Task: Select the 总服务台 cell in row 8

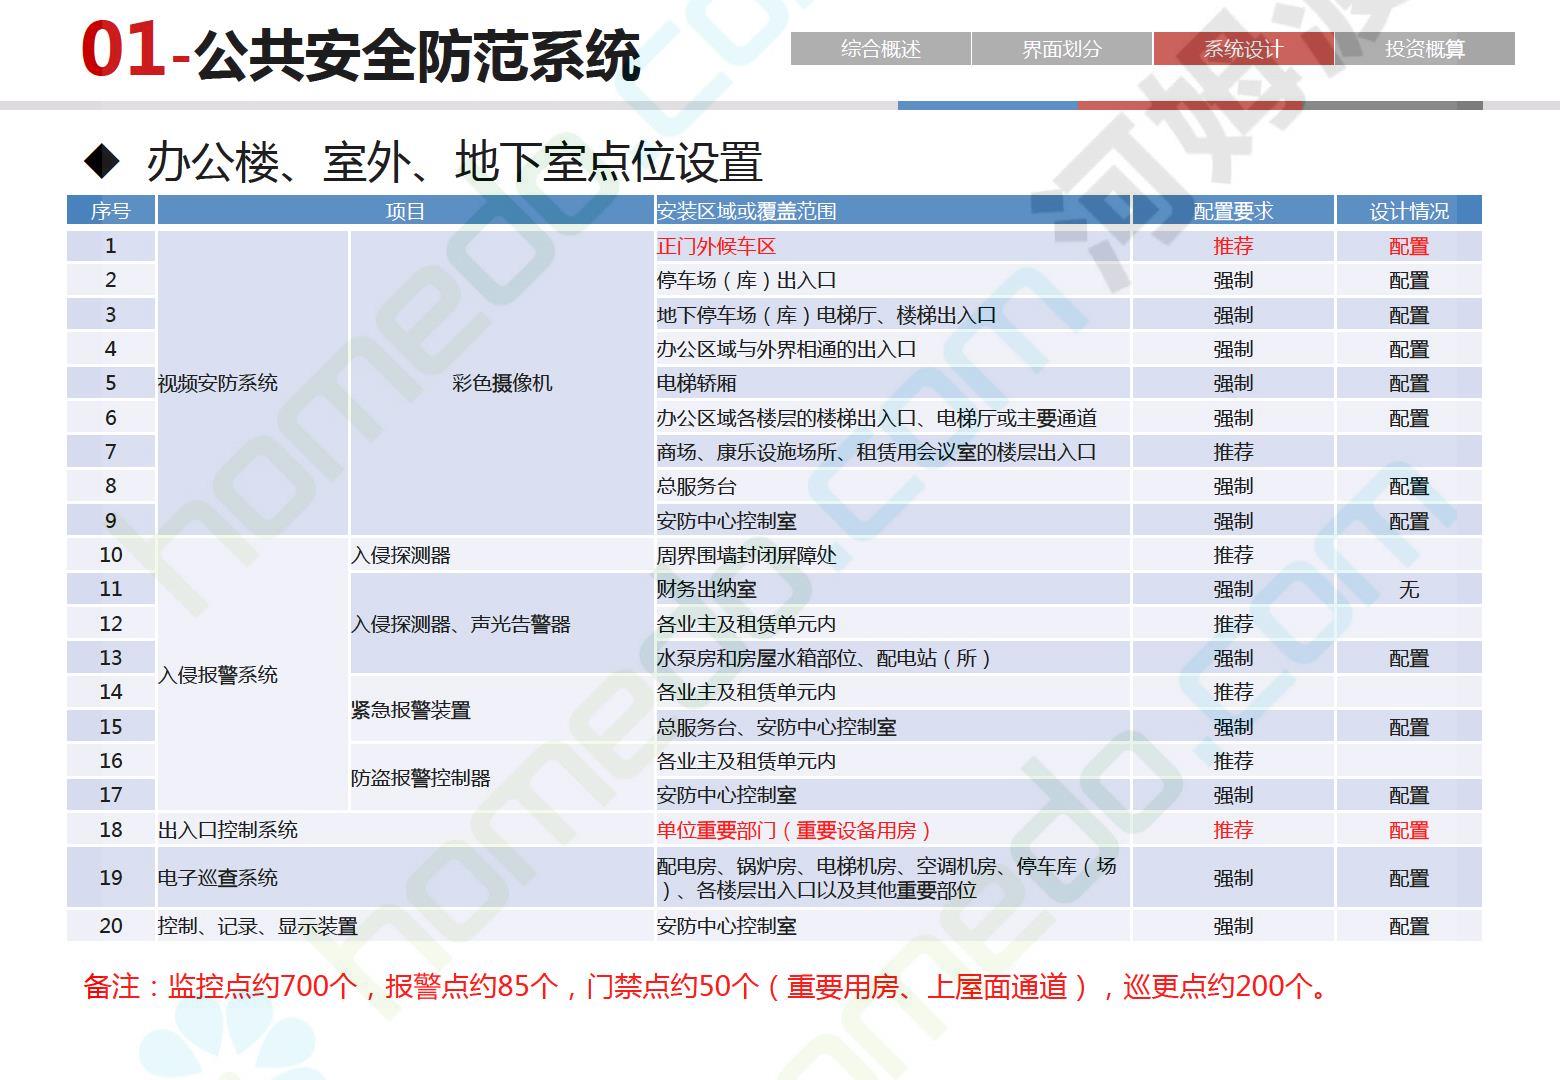Action: click(893, 486)
